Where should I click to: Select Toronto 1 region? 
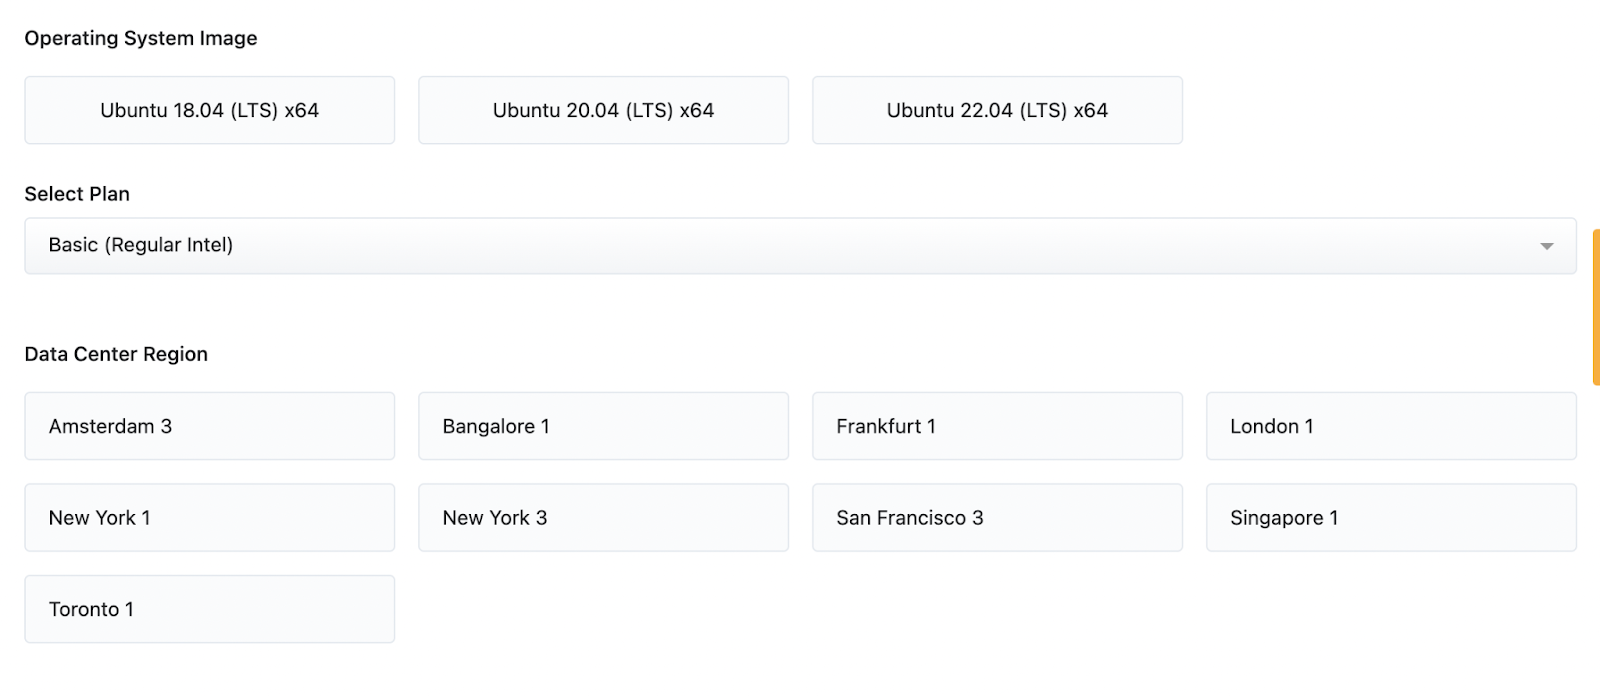(x=209, y=609)
